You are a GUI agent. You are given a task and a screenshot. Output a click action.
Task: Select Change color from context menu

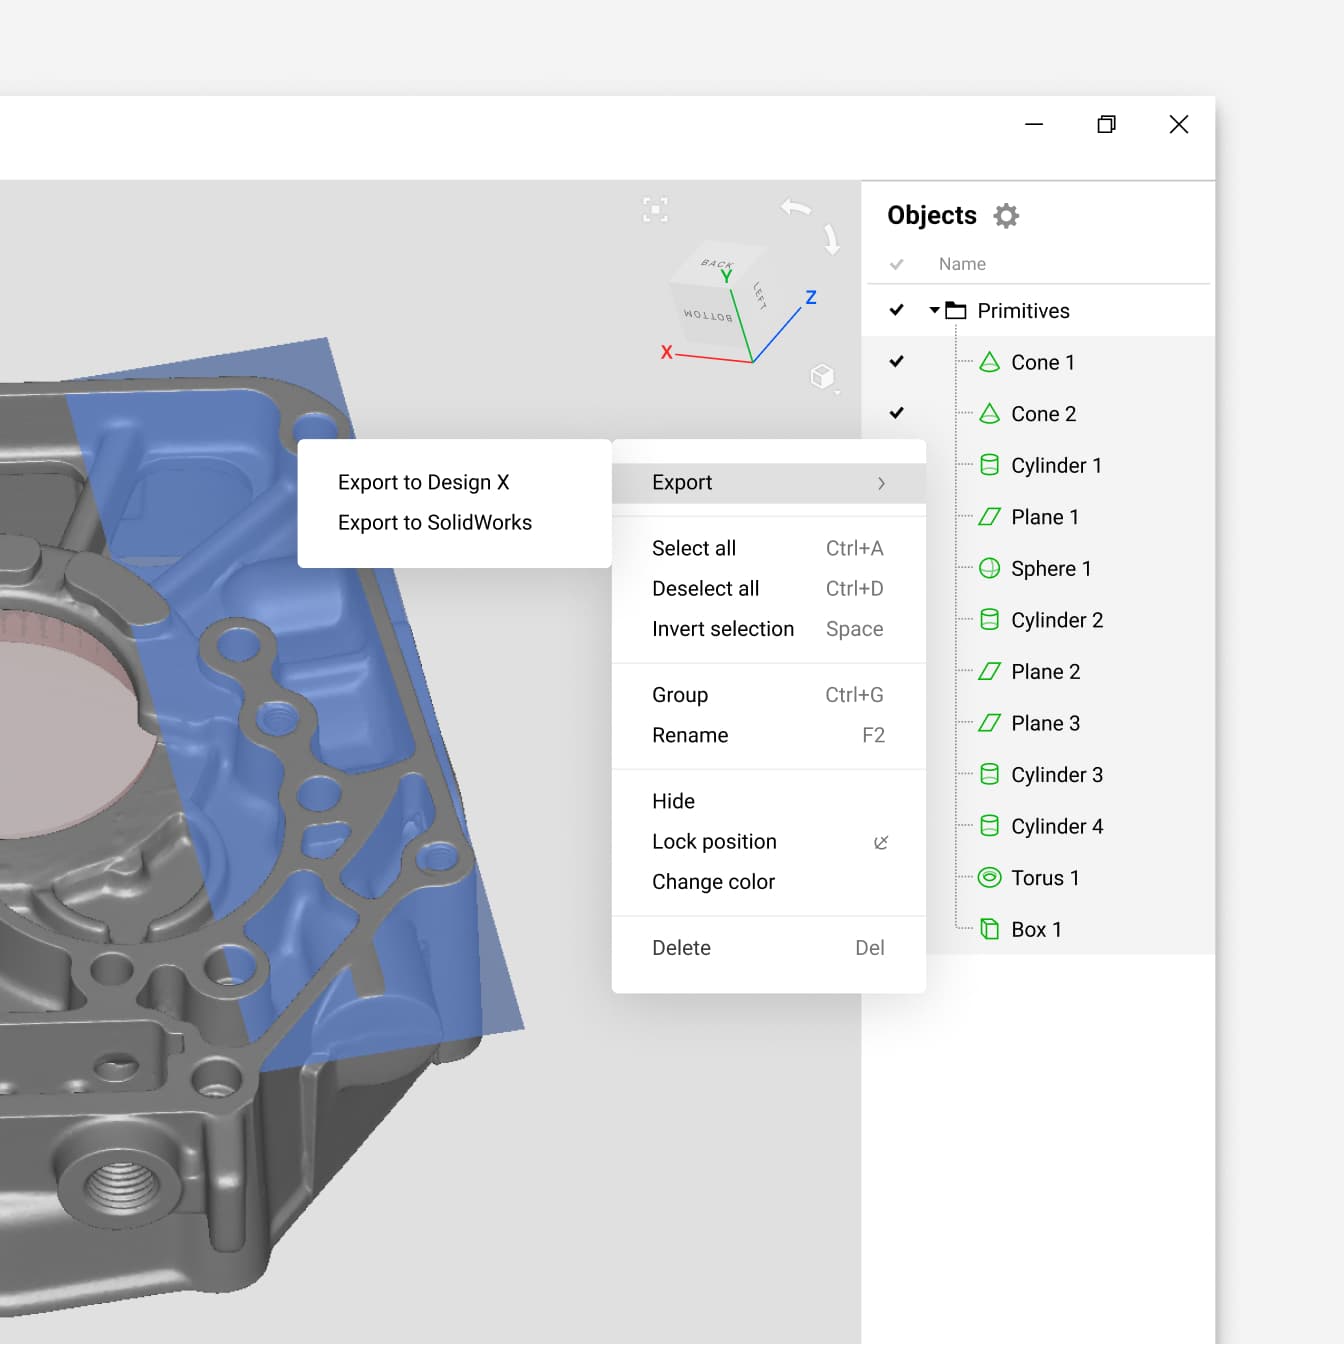[x=713, y=882]
